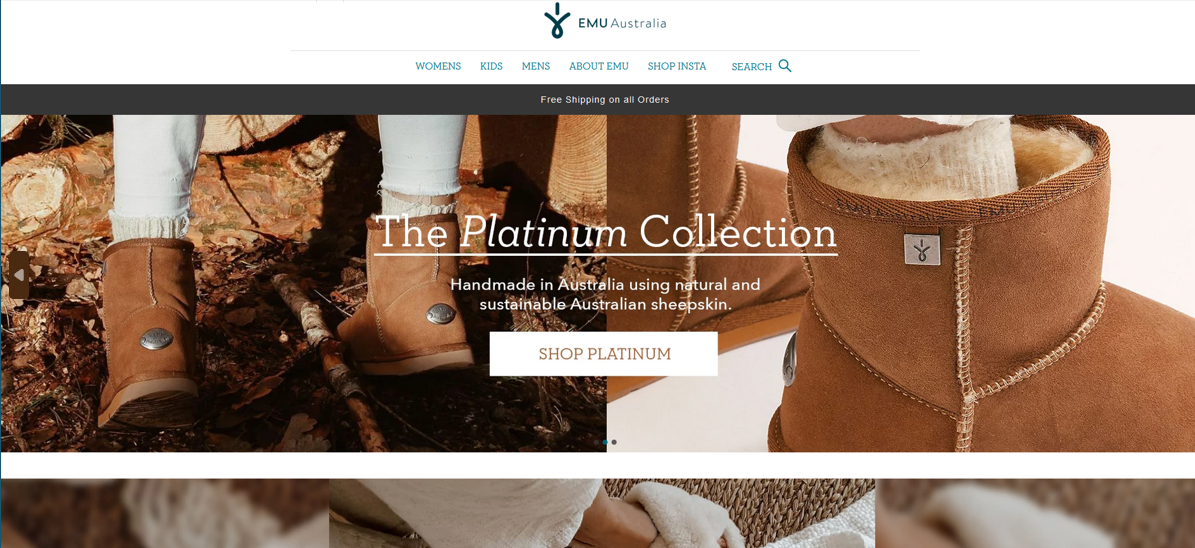Click the magnifying glass search icon
Viewport: 1195px width, 548px height.
tap(785, 66)
